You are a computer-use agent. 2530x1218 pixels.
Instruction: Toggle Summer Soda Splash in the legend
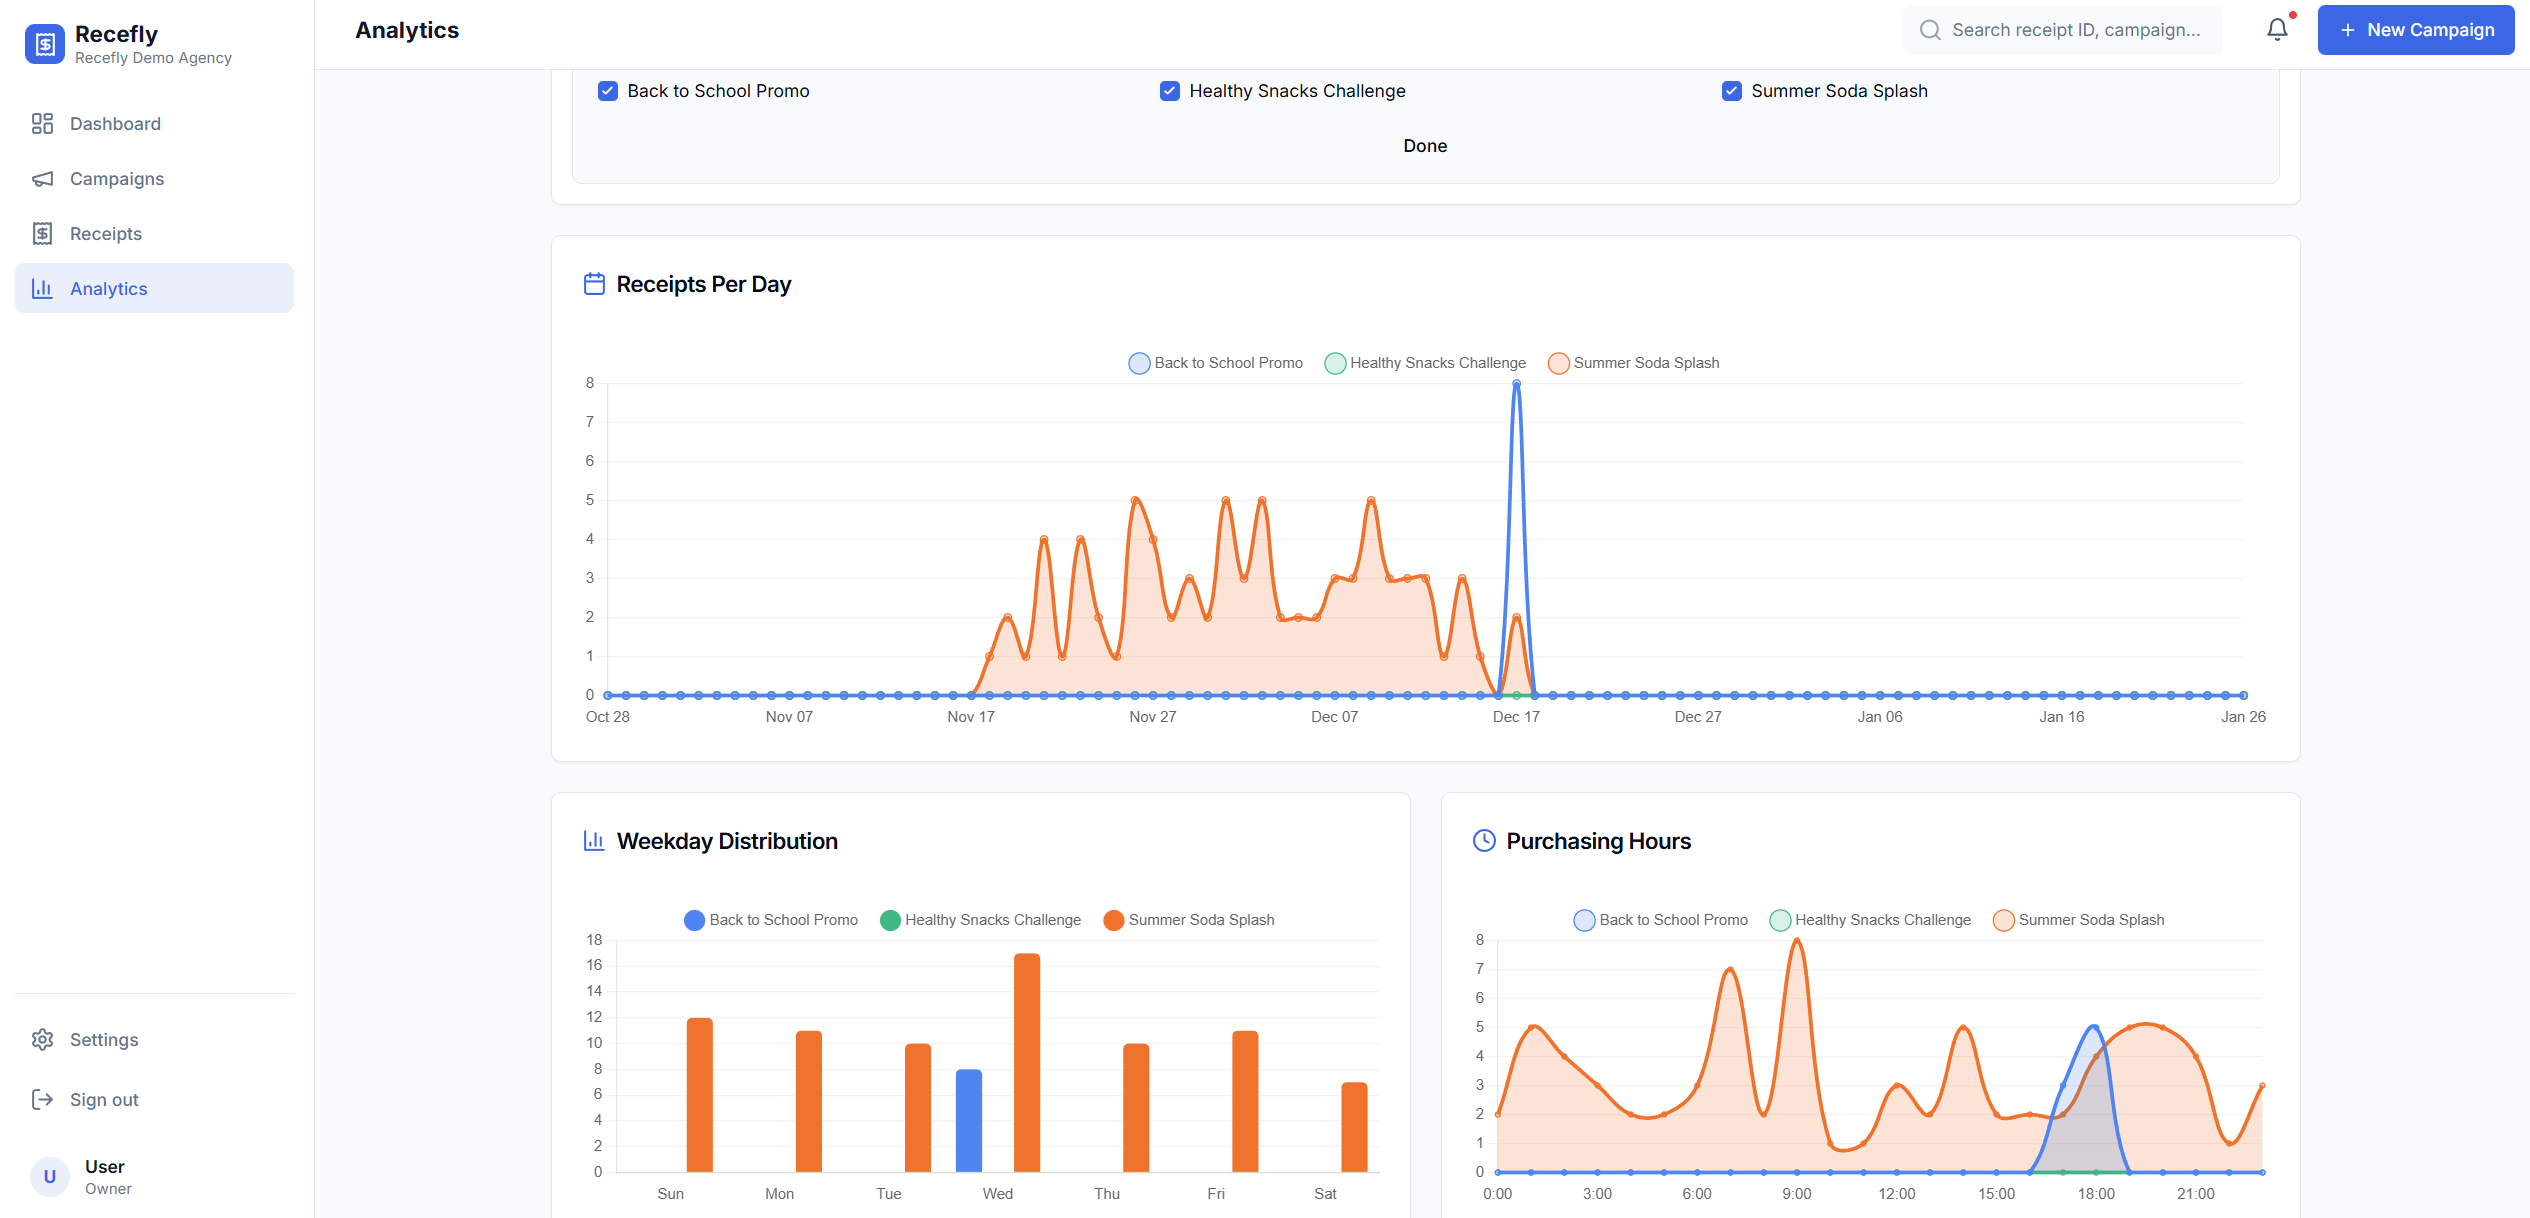1633,362
